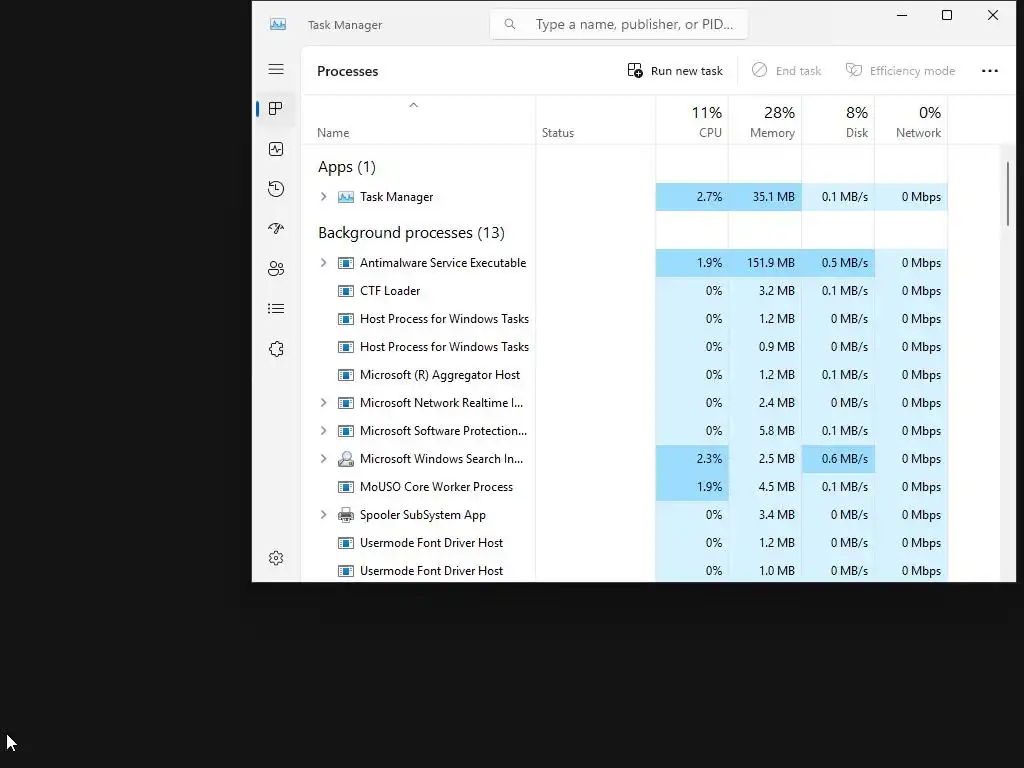Expand Microsoft Windows Search Indexer row
1024x768 pixels.
(323, 458)
